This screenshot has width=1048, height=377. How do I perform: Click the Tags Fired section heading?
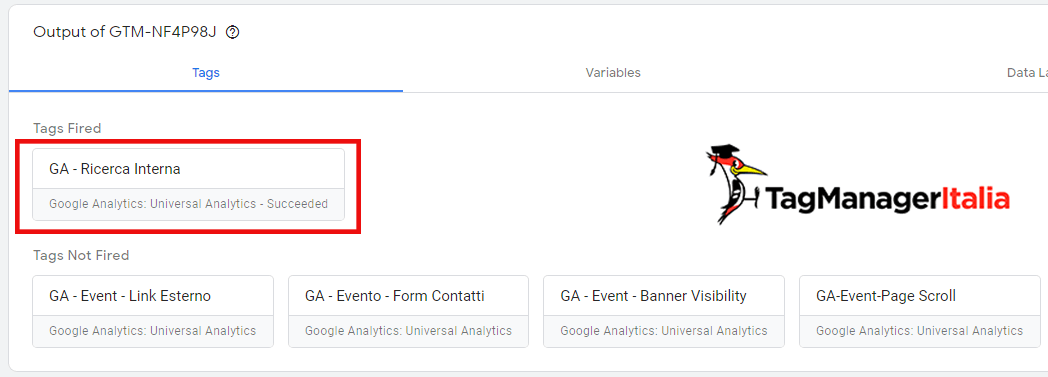coord(67,128)
